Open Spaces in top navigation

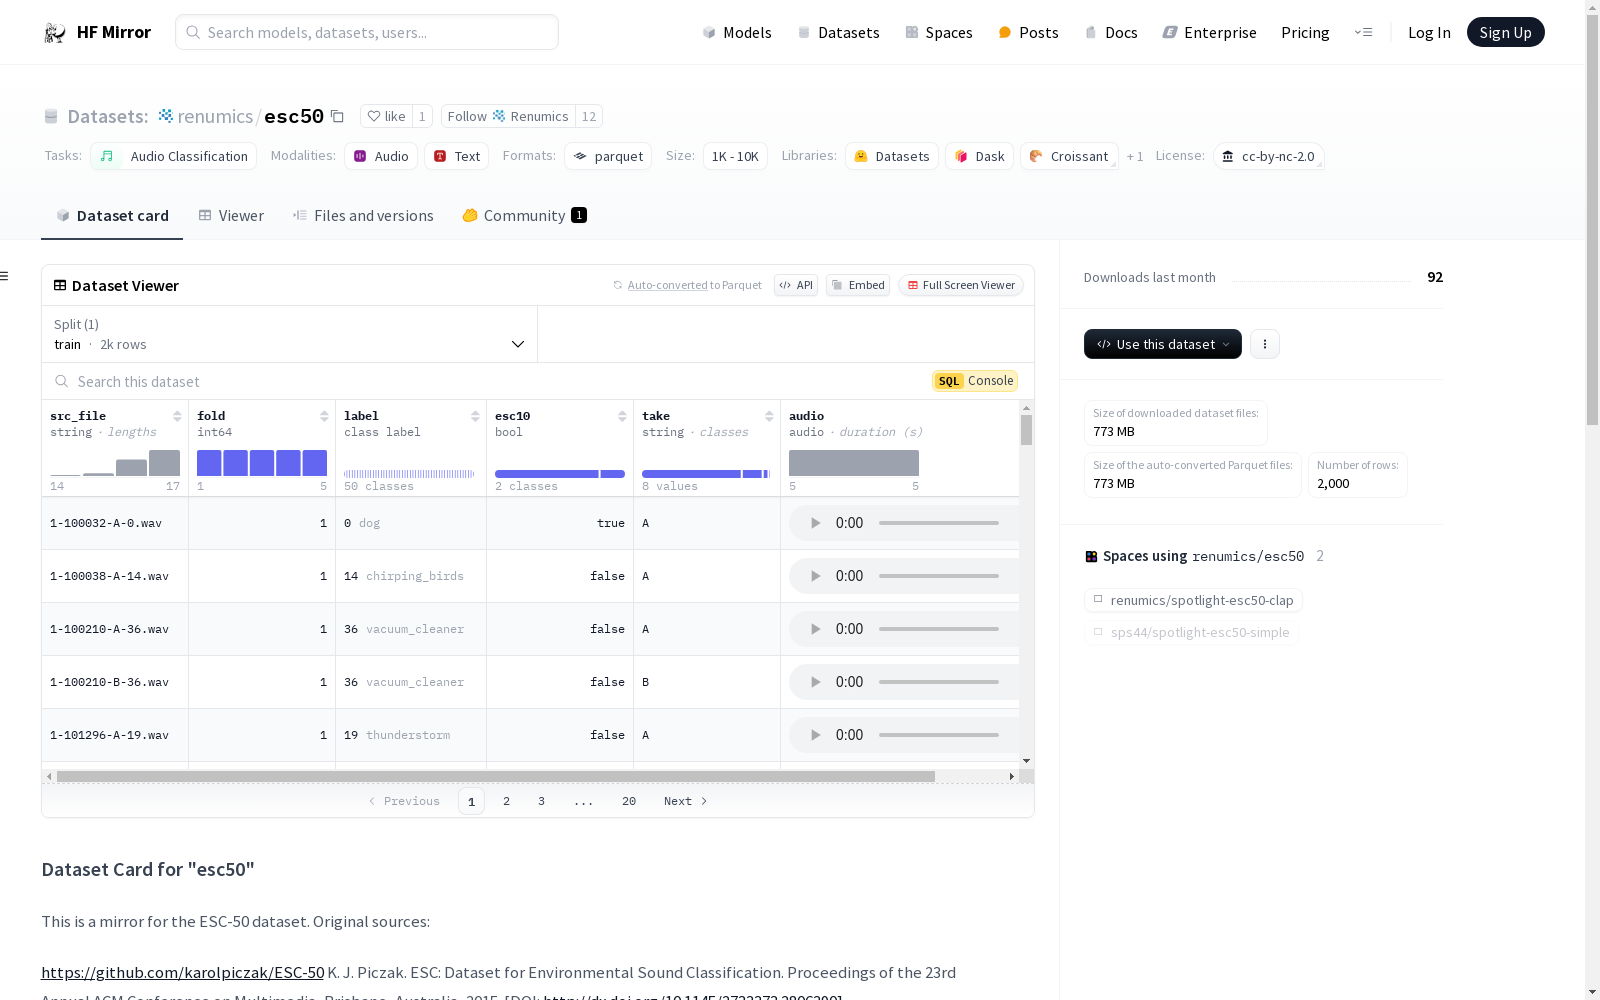tap(939, 32)
